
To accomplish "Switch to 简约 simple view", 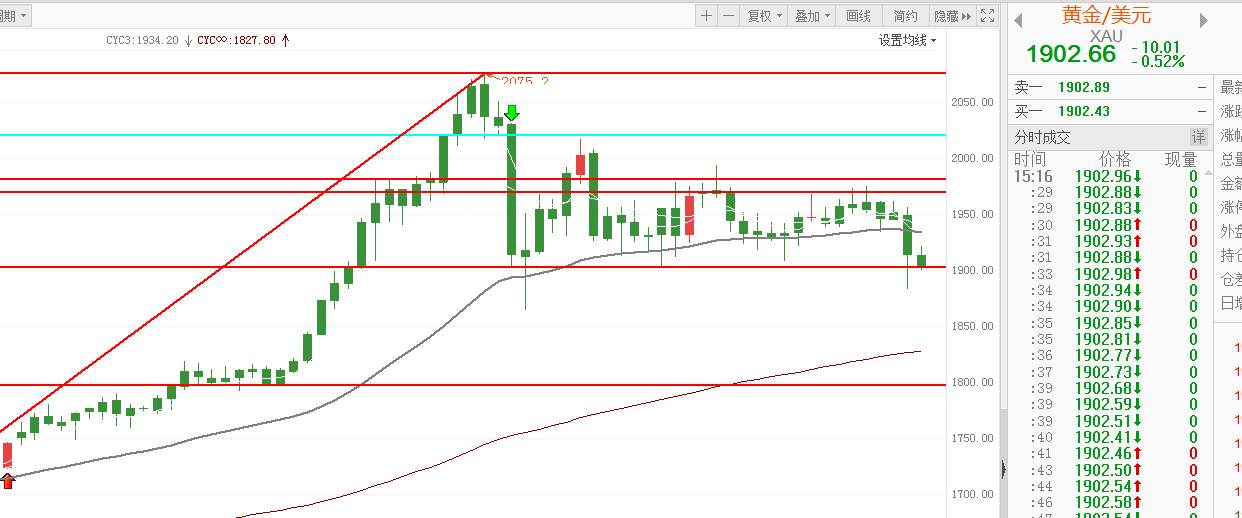I will point(905,16).
